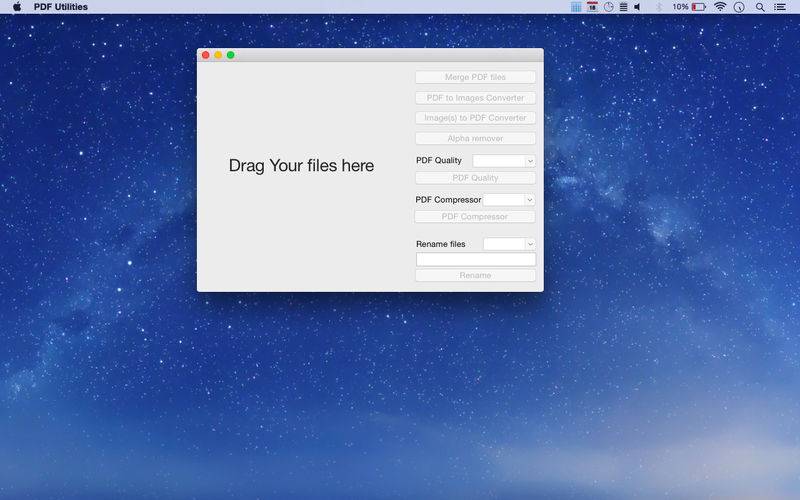Viewport: 800px width, 500px height.
Task: Close the PDF Utilities window
Action: pos(206,55)
